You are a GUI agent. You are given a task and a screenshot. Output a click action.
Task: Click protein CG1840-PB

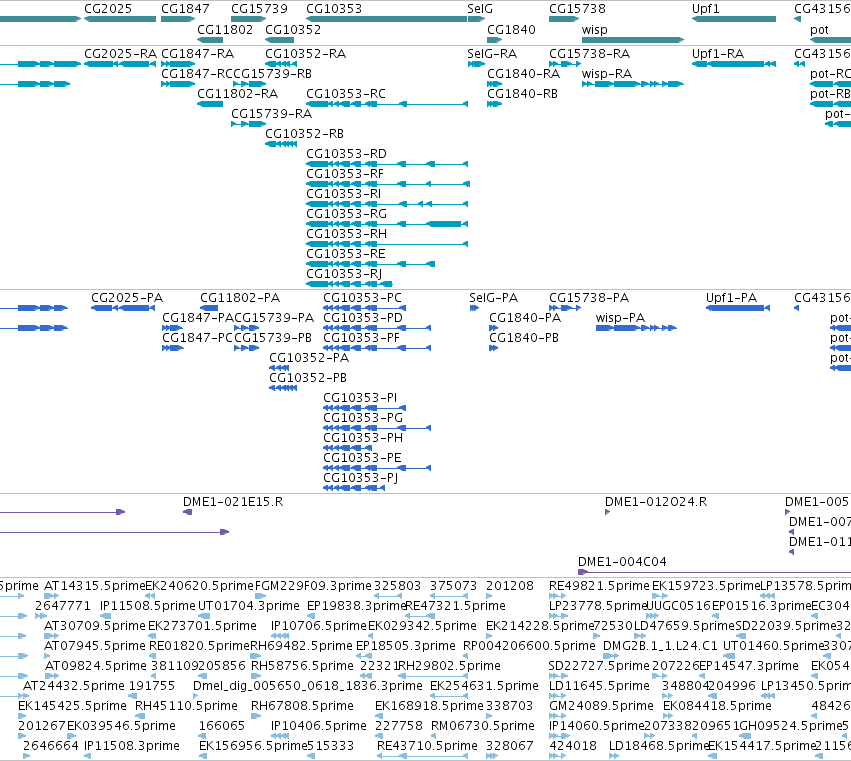click(x=524, y=338)
